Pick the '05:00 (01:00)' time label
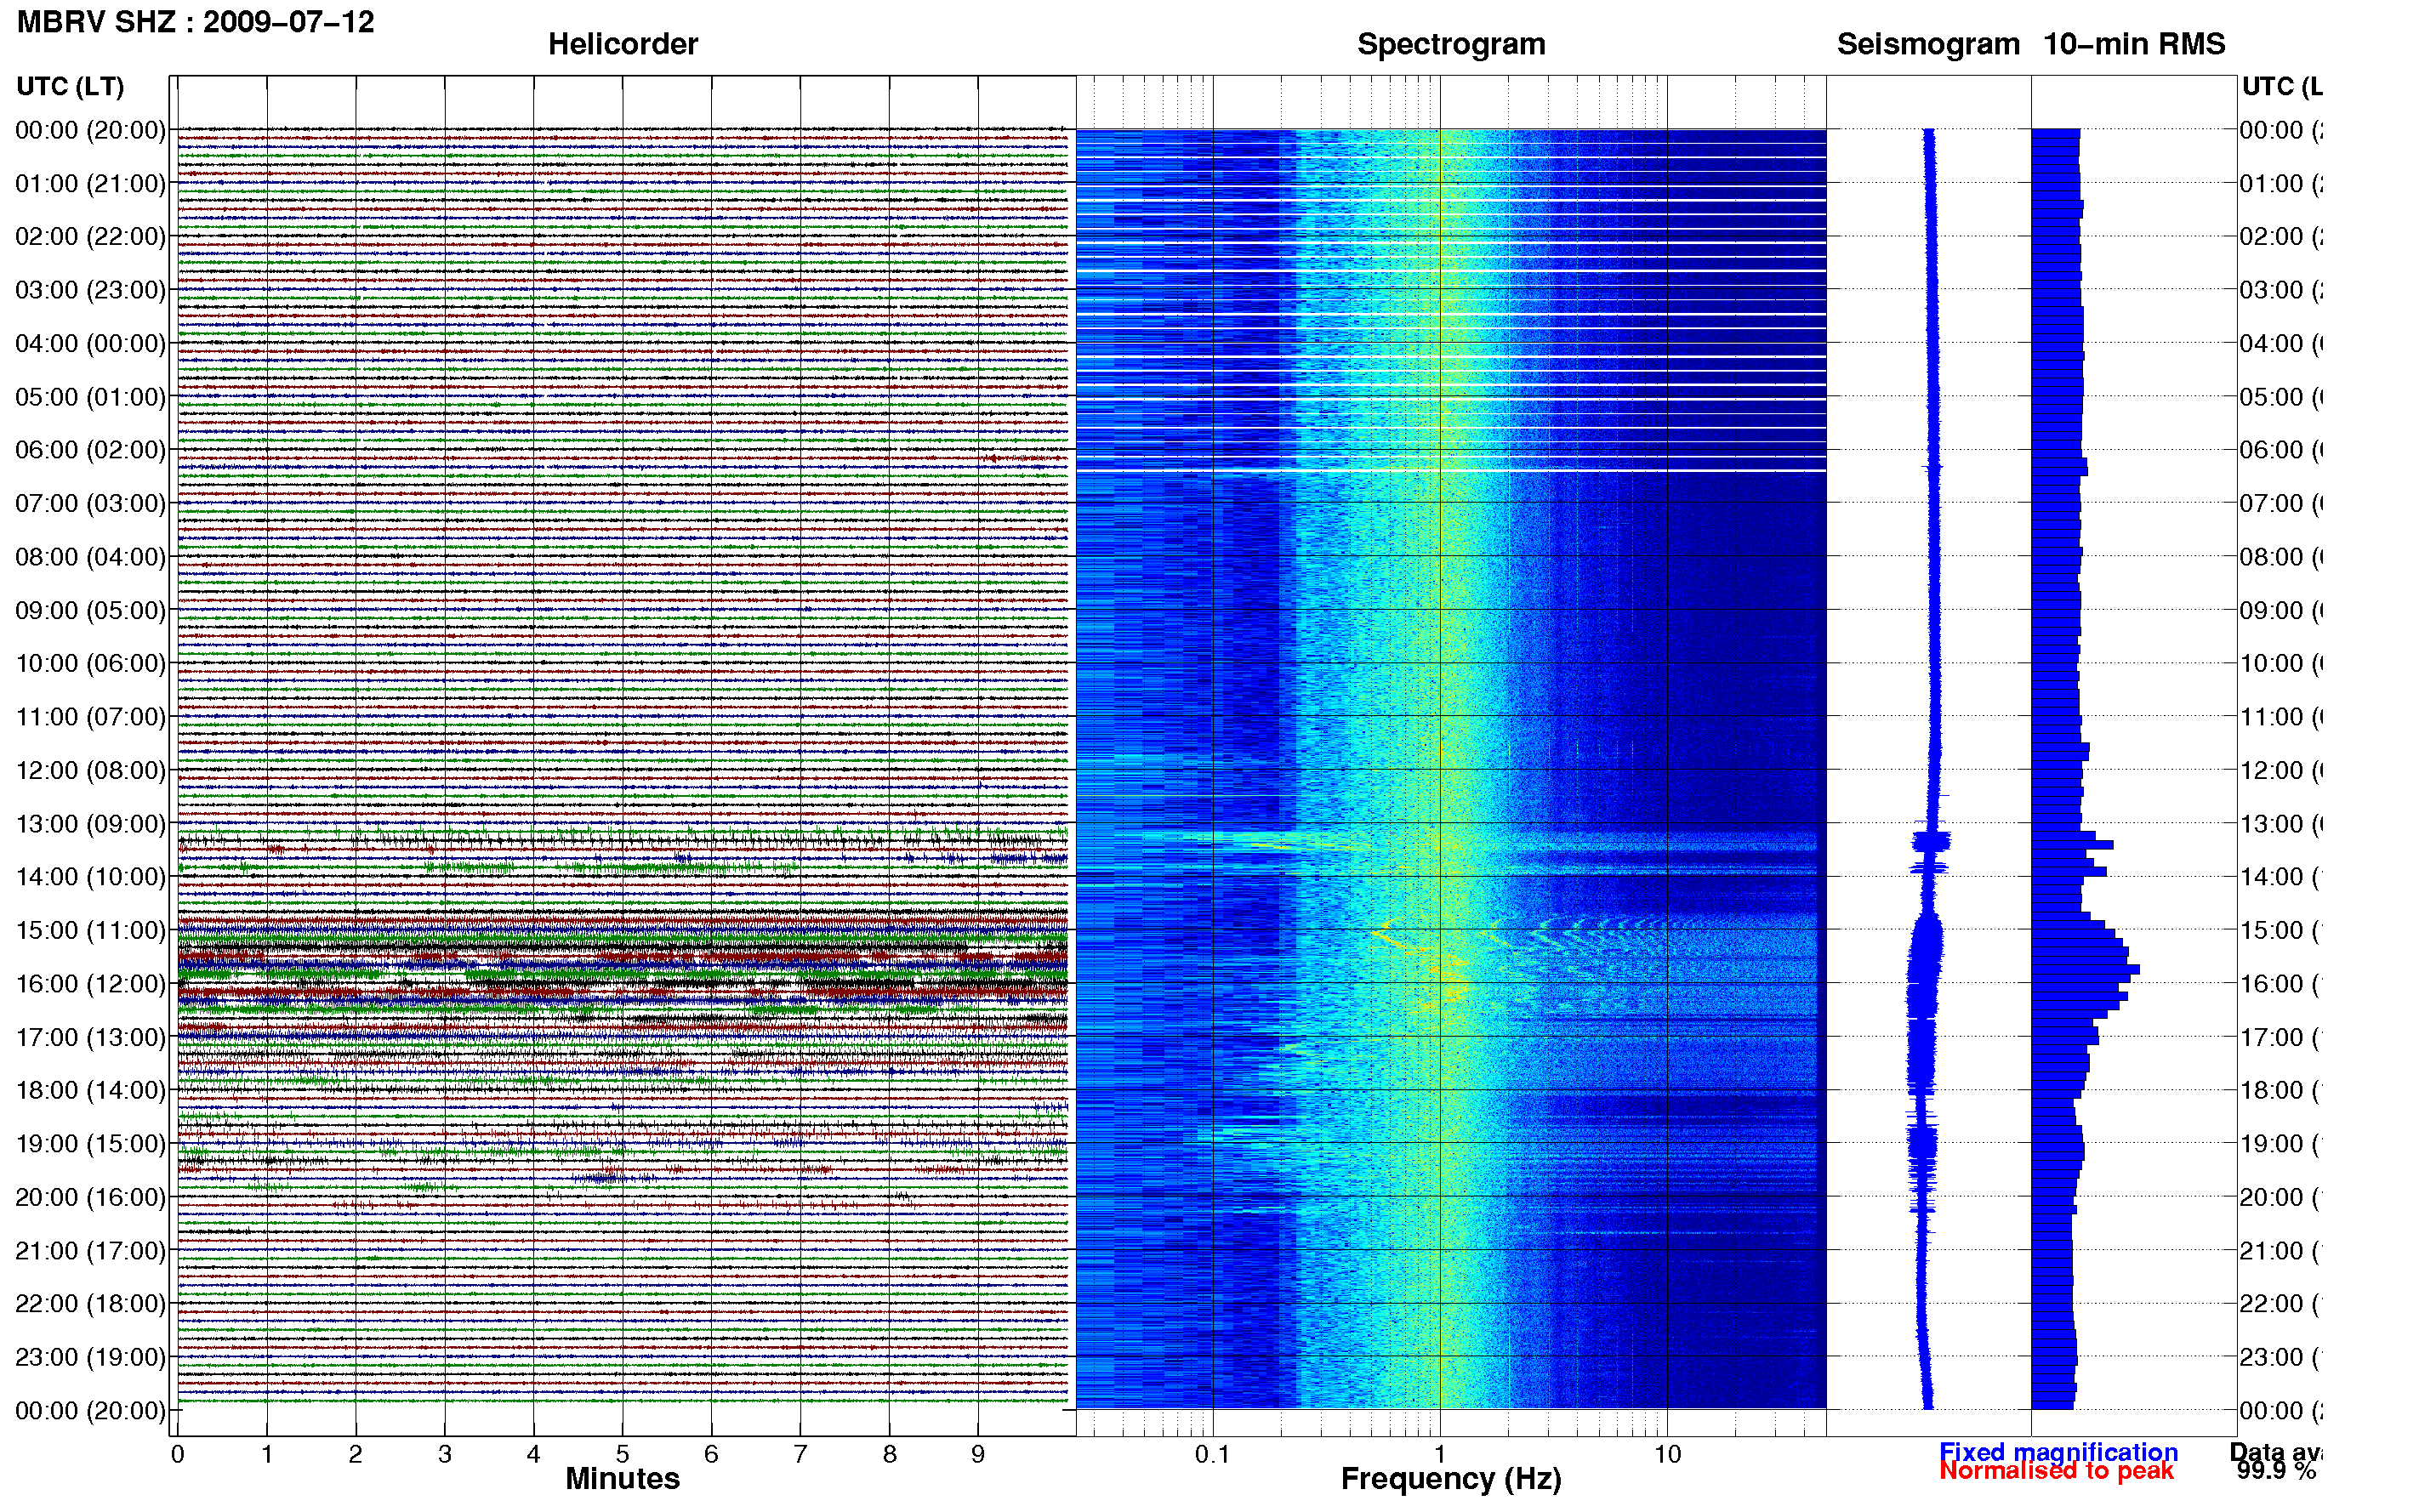This screenshot has height=1512, width=2419. pyautogui.click(x=90, y=397)
